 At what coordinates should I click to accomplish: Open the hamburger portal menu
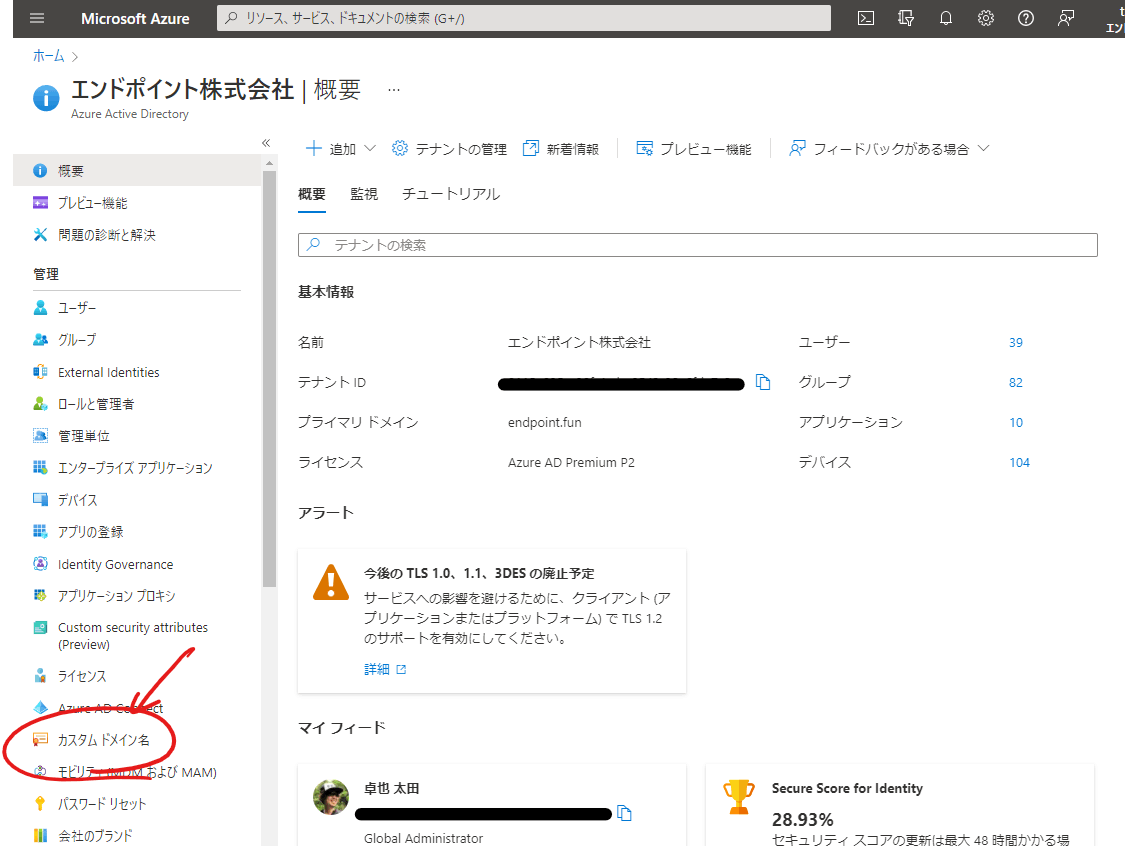[37, 18]
